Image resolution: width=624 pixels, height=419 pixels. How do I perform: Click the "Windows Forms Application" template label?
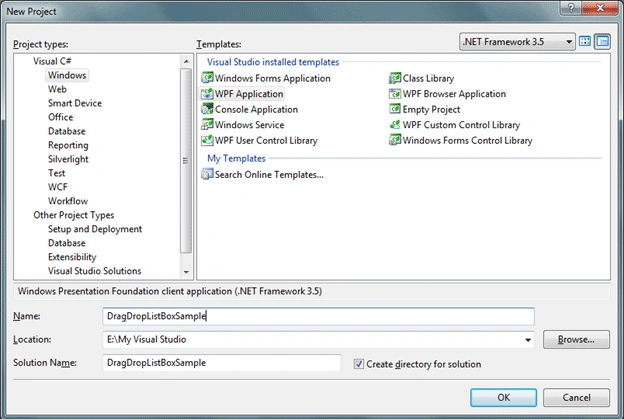[x=273, y=78]
